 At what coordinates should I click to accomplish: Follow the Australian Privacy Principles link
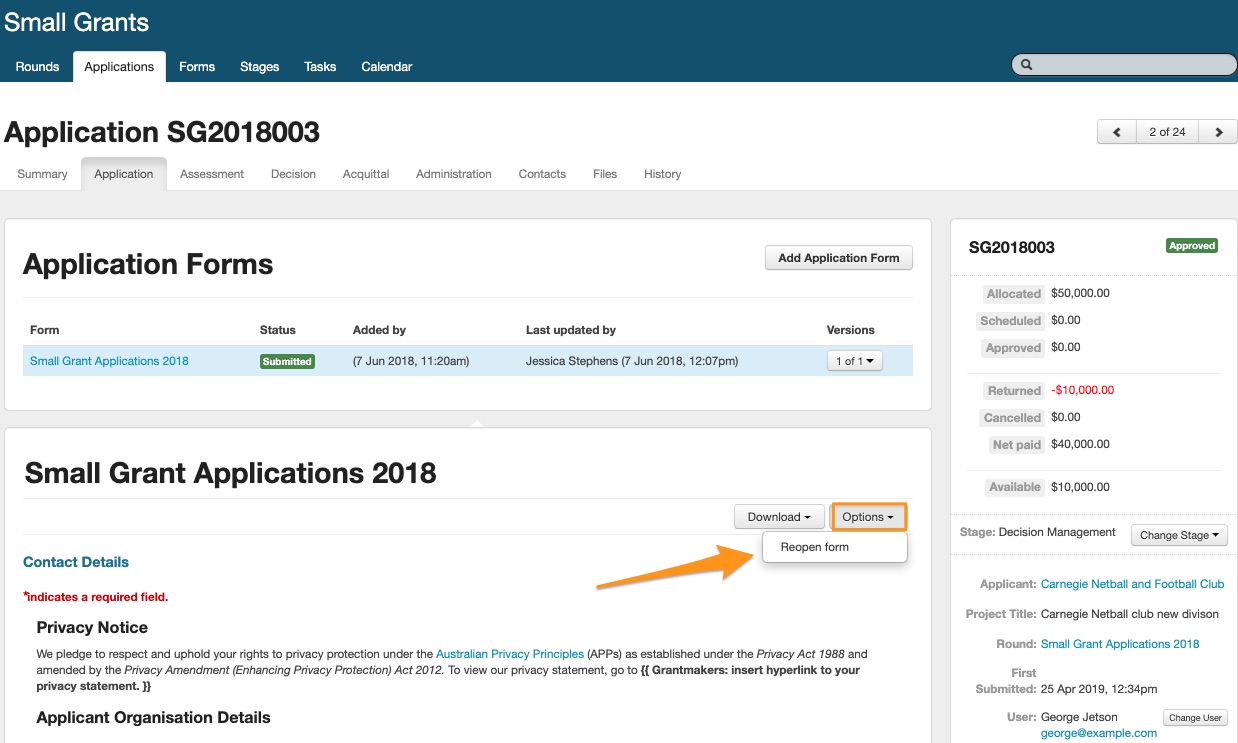510,654
